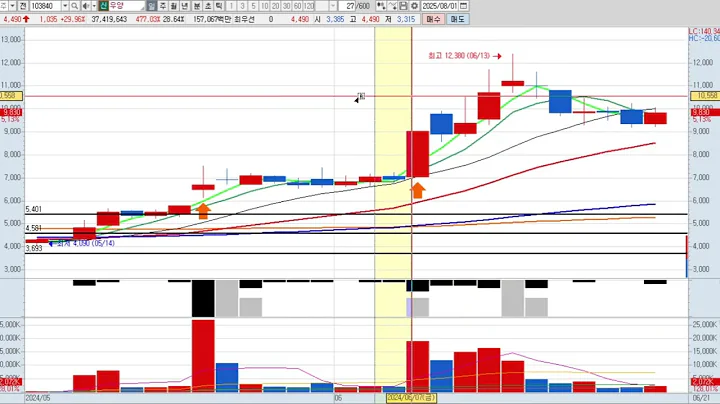The height and width of the screenshot is (404, 720).
Task: Open chart settings gear icon
Action: pos(414,6)
